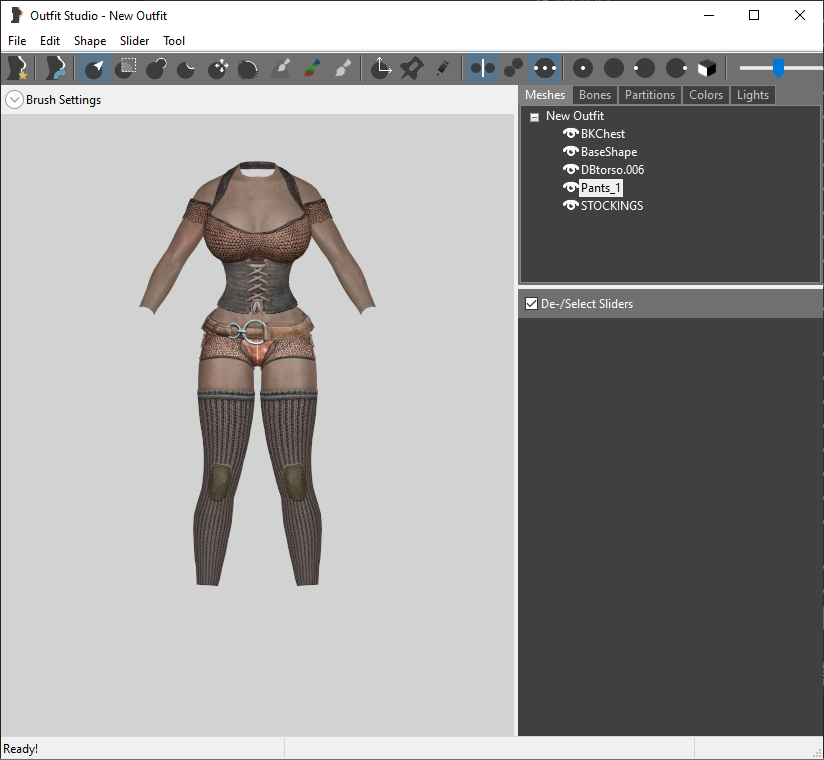
Task: Switch to the Meshes tab
Action: click(x=545, y=95)
